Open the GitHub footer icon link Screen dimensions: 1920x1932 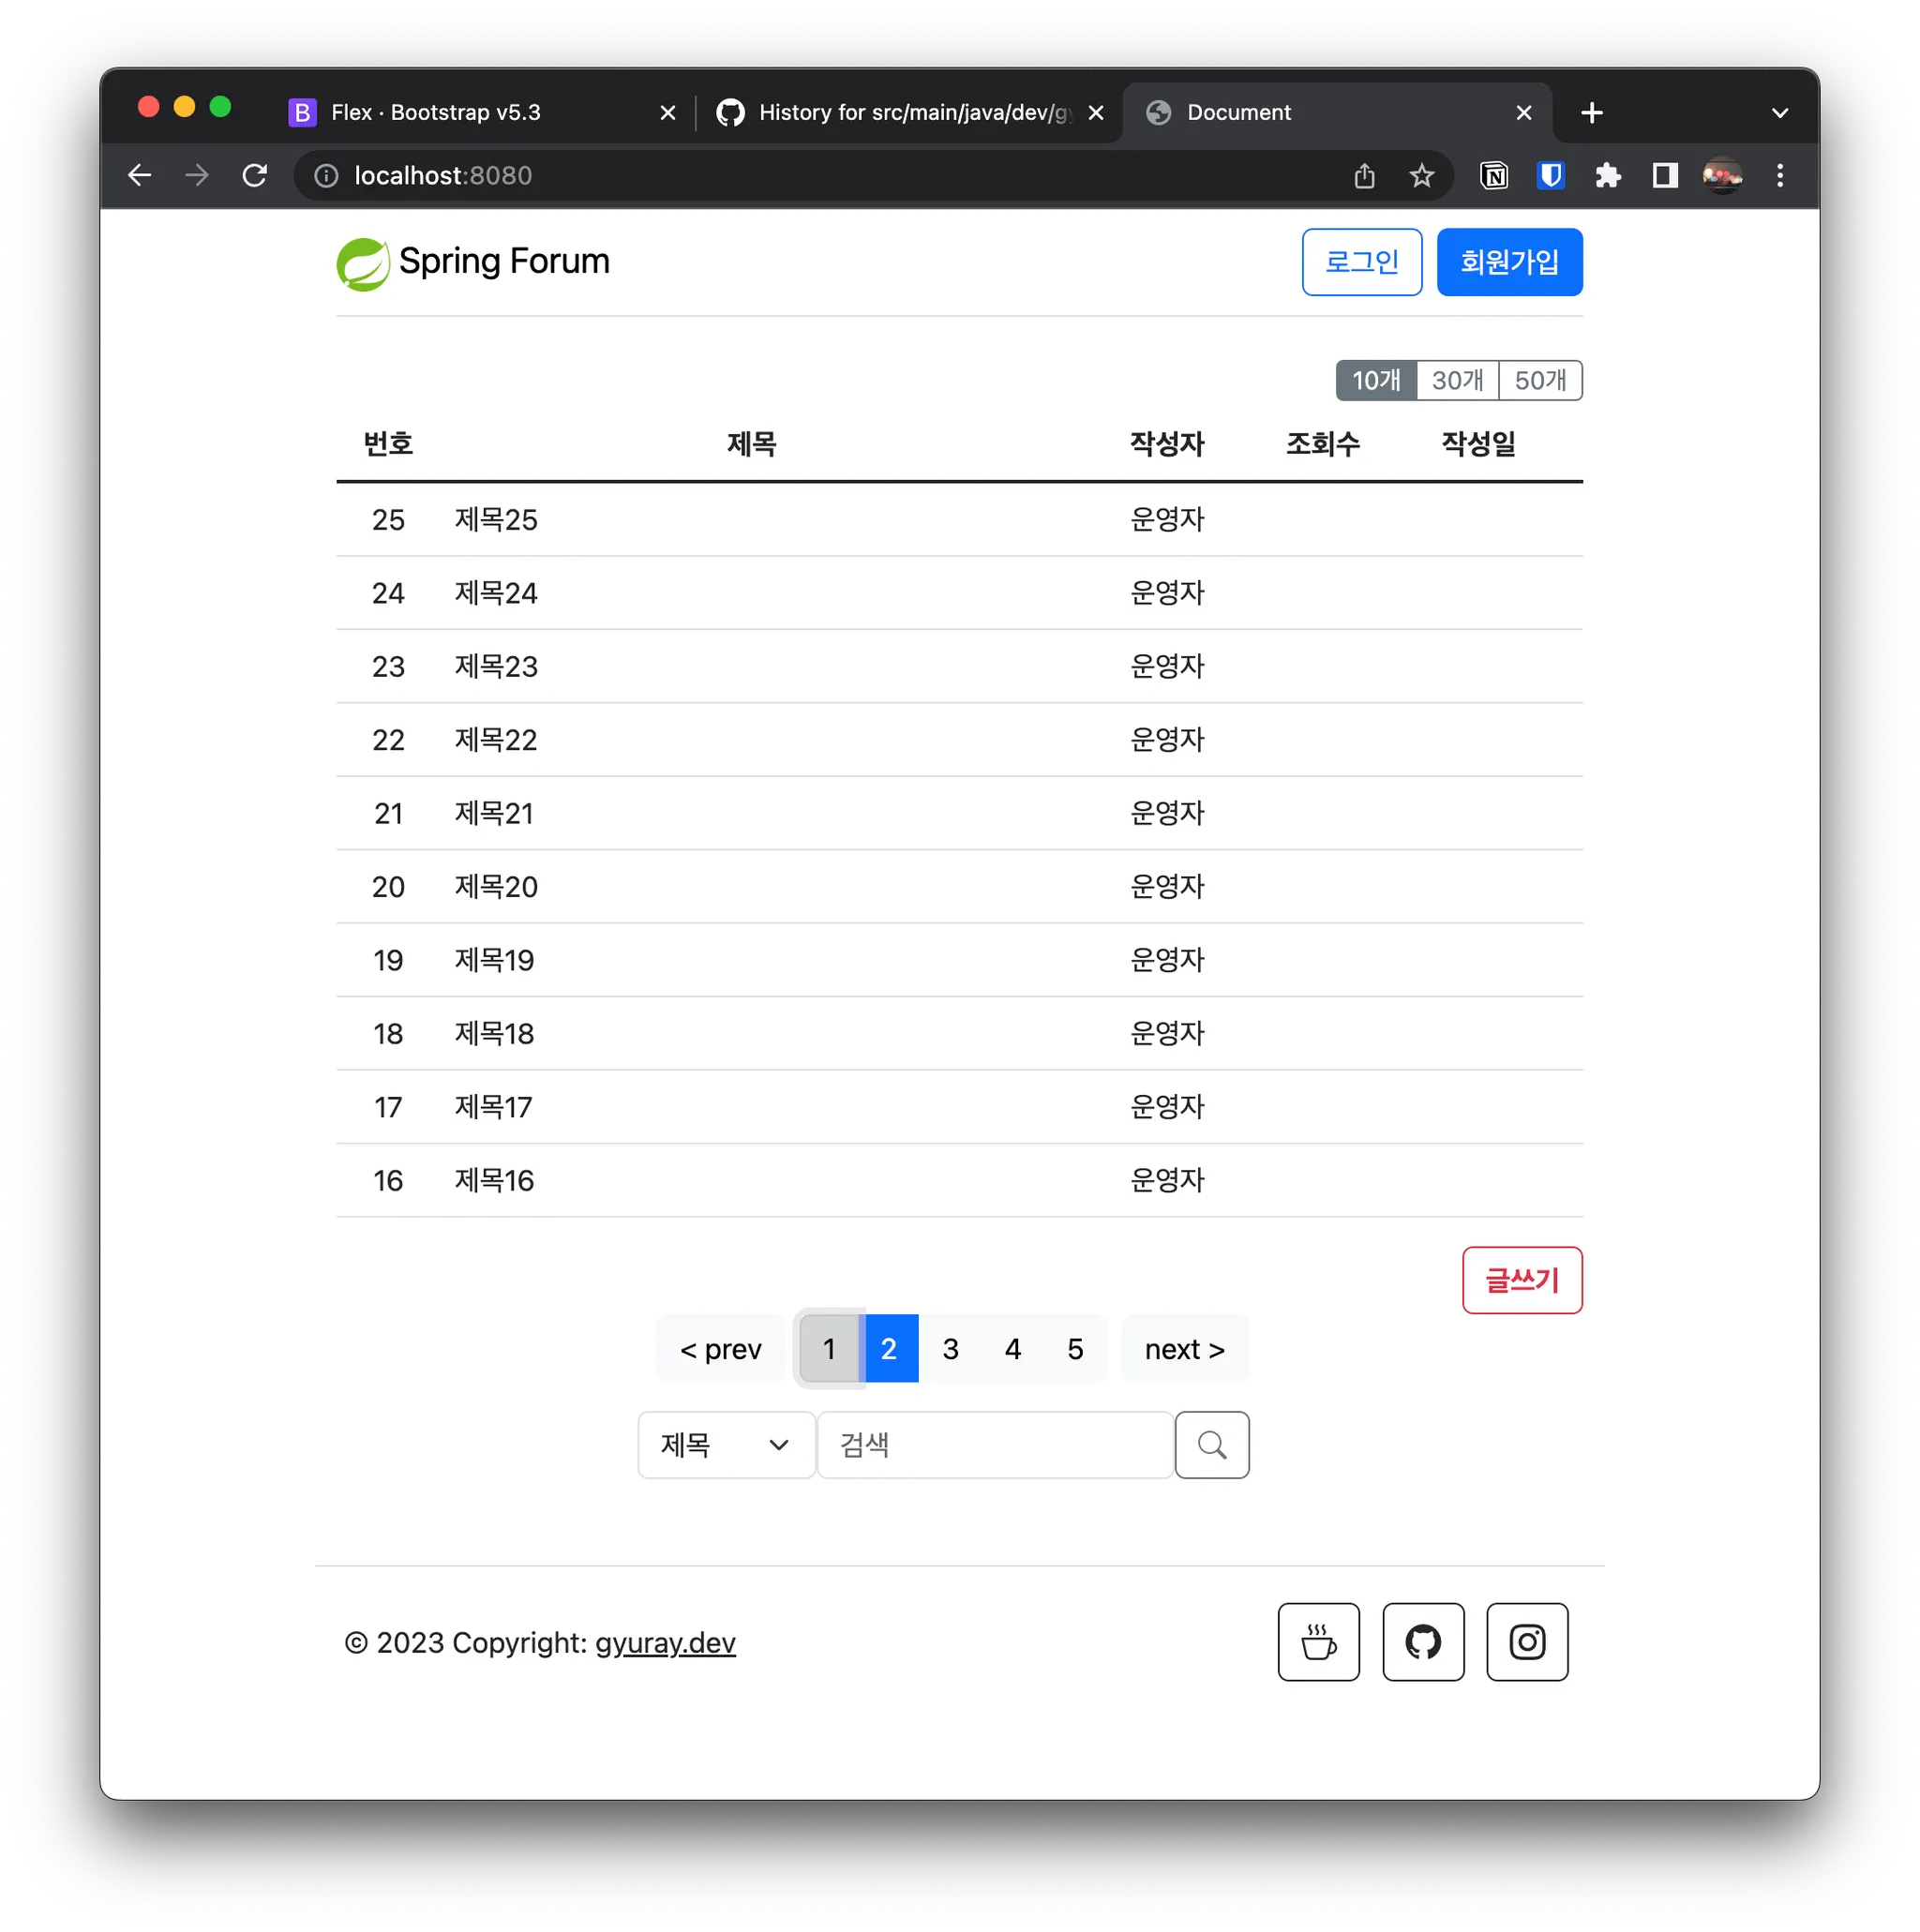click(x=1423, y=1642)
